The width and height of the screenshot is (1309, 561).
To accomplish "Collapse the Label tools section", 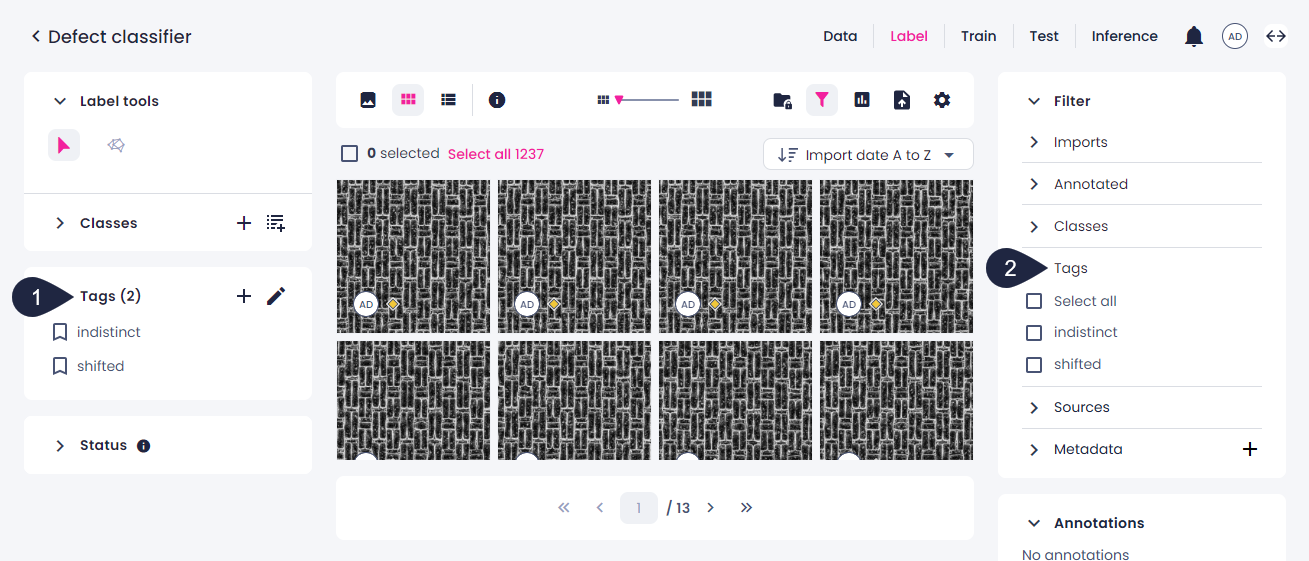I will pyautogui.click(x=60, y=102).
